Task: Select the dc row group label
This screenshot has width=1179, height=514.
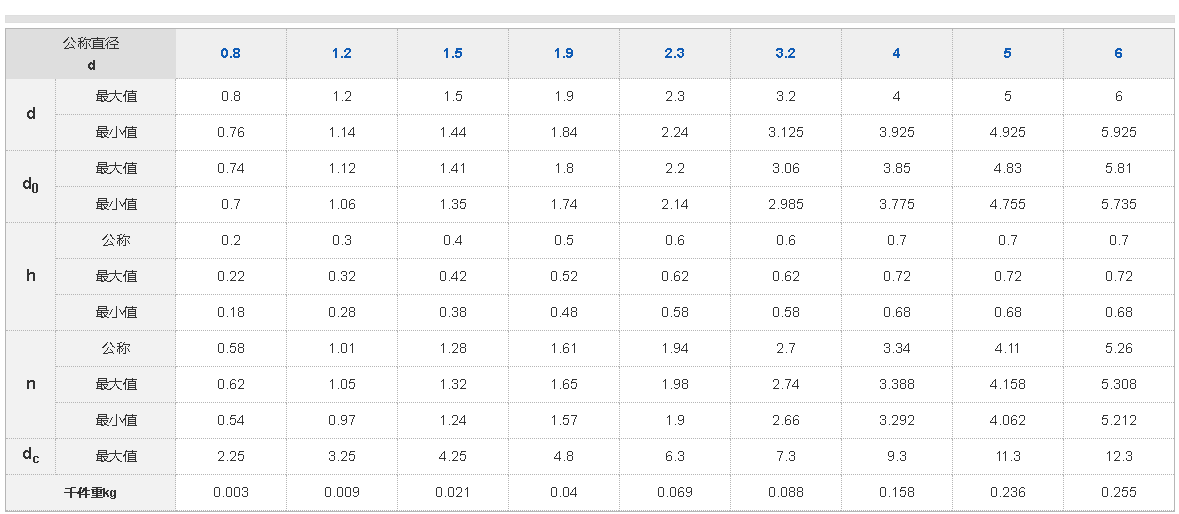Action: pos(31,456)
